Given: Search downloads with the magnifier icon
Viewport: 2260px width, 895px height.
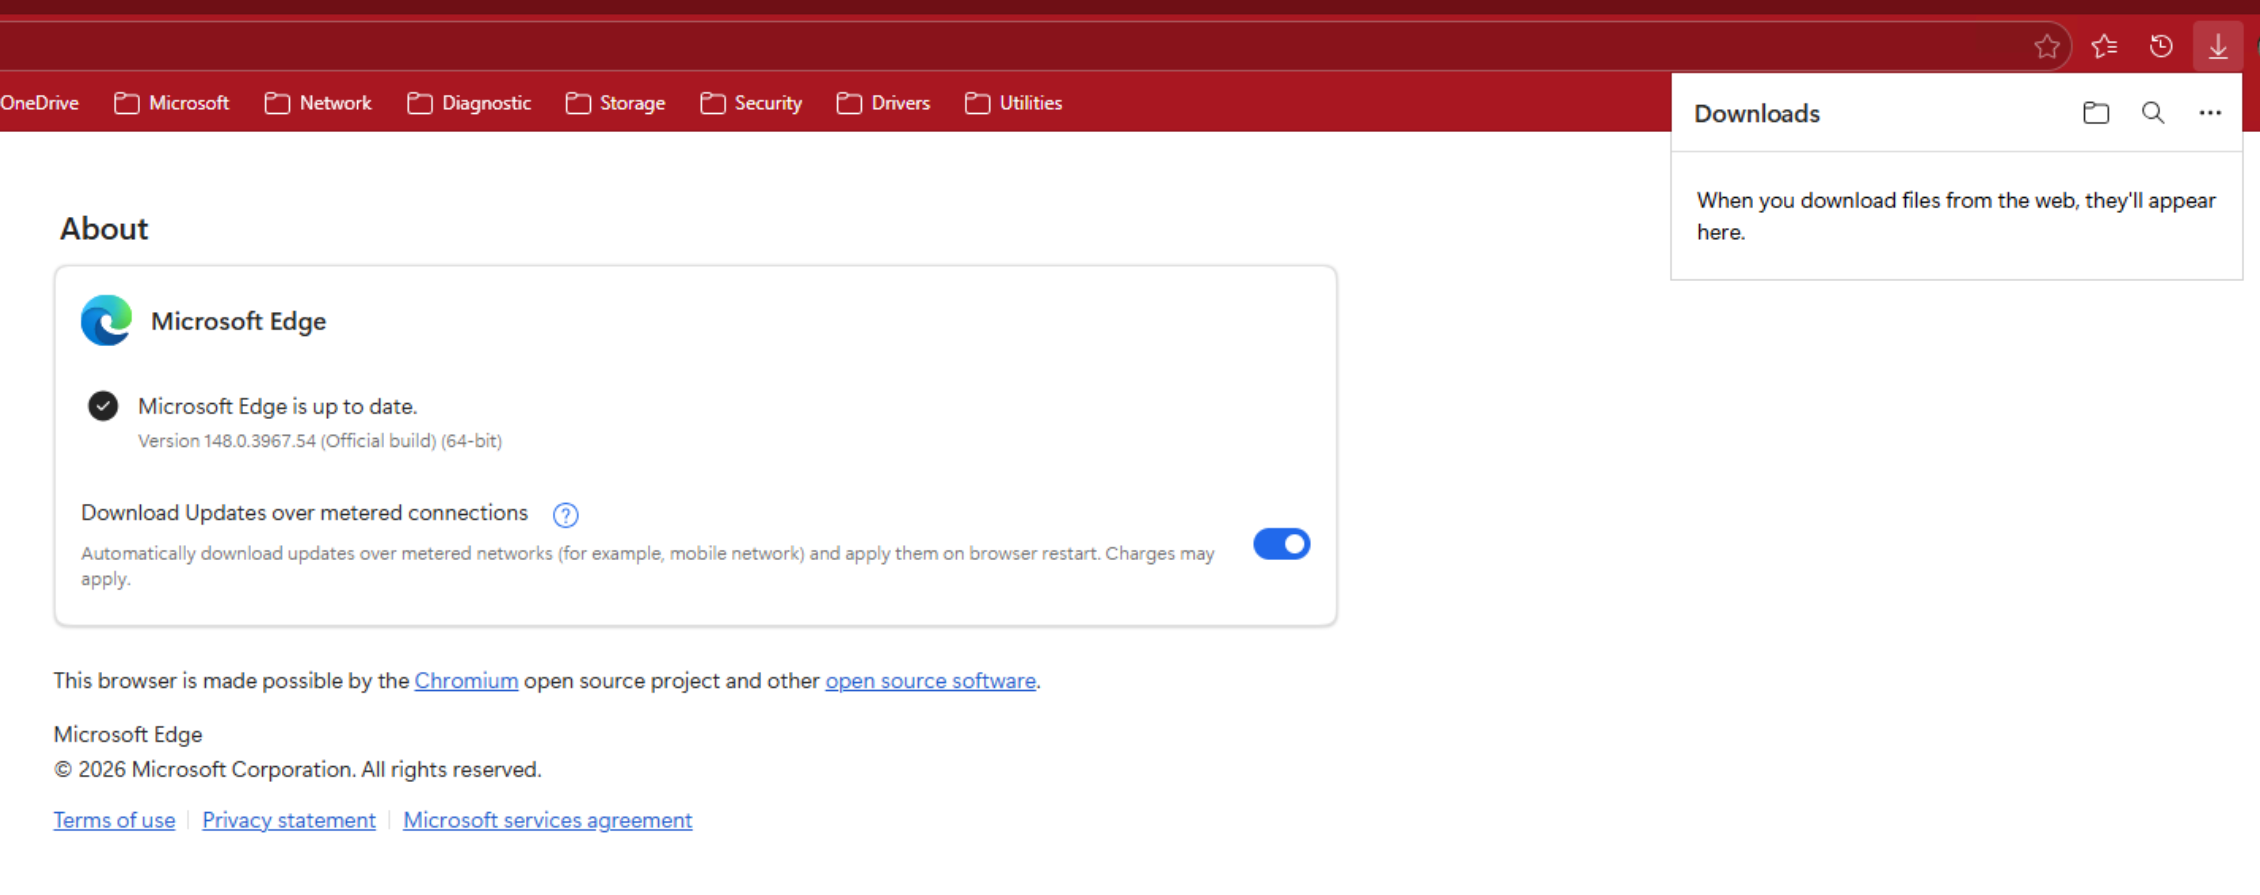Looking at the screenshot, I should [x=2153, y=113].
